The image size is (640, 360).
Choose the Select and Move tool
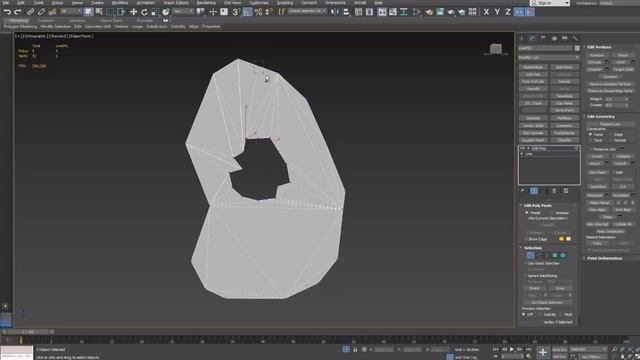[133, 12]
